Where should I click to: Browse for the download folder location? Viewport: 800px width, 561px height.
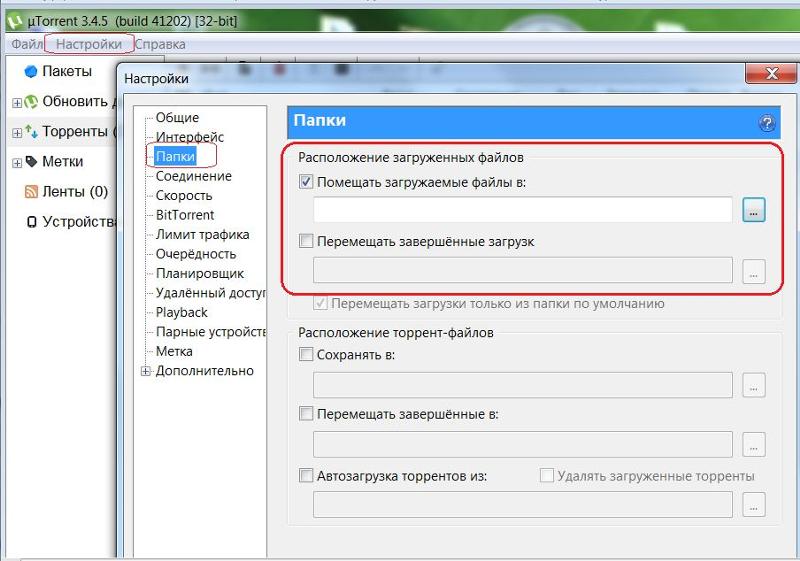point(754,210)
